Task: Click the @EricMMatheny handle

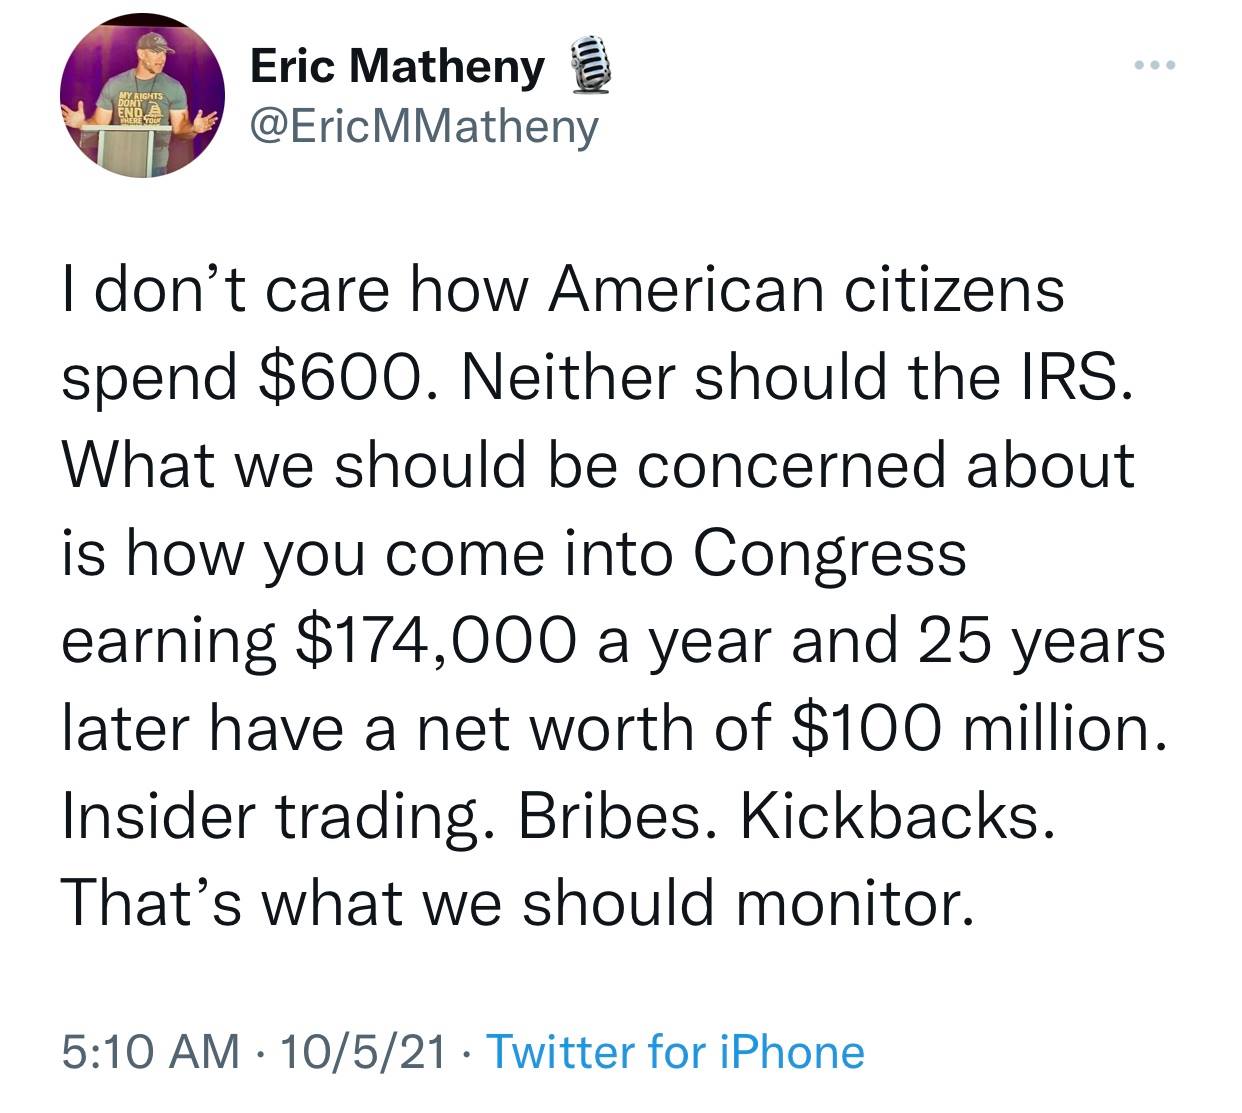Action: 423,126
